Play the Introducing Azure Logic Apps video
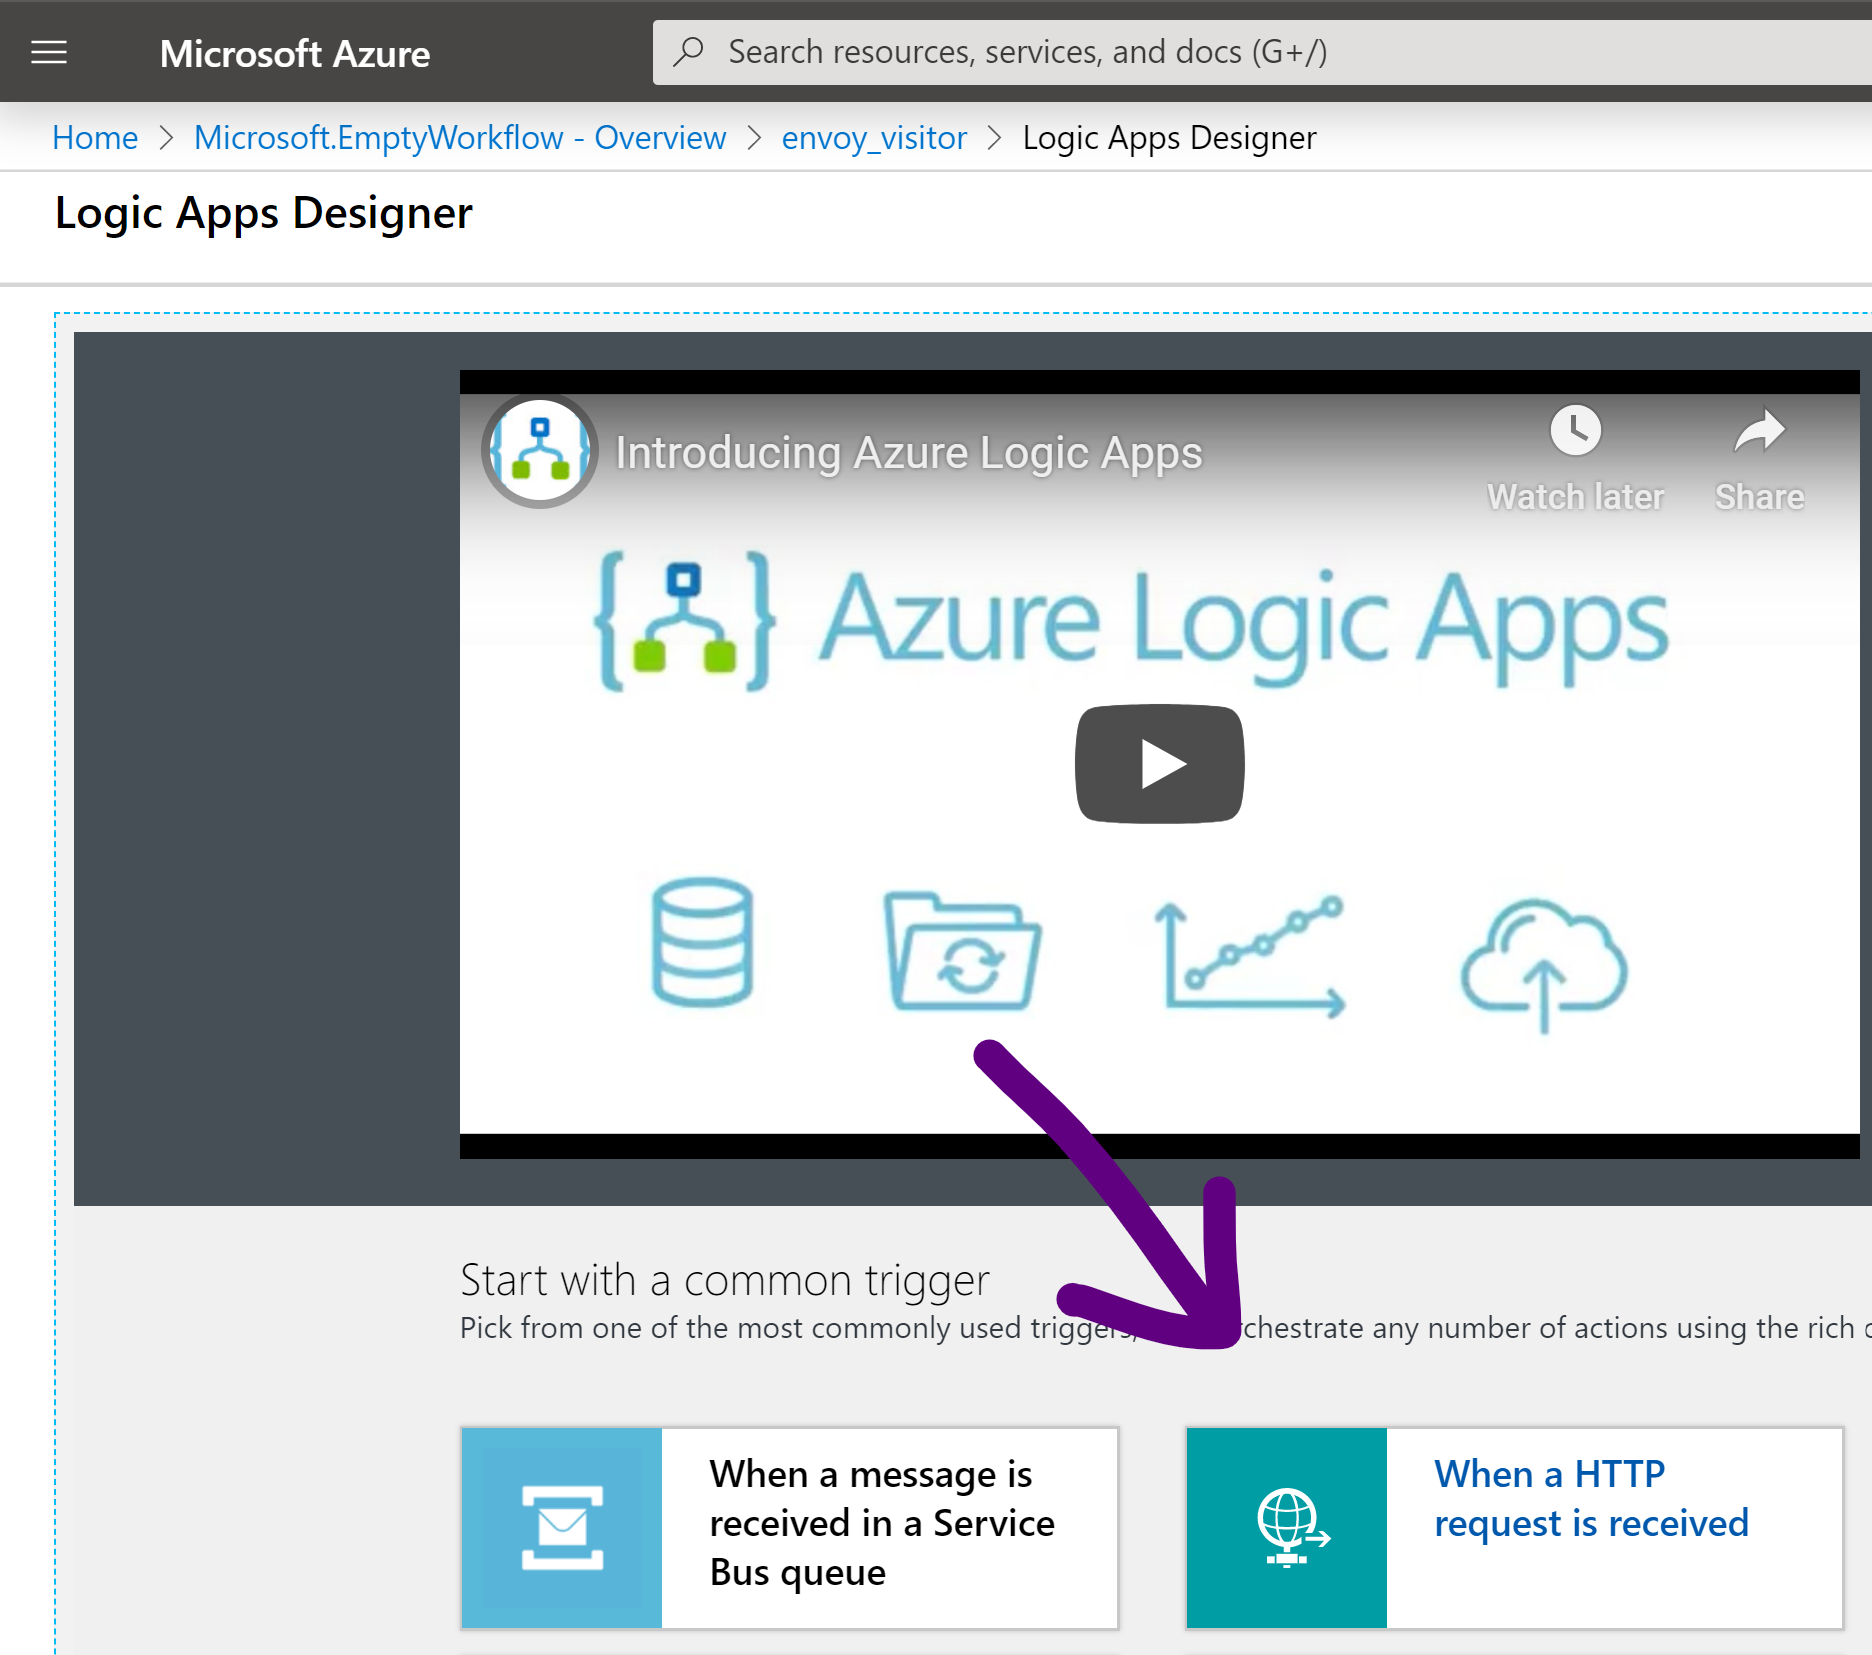Viewport: 1872px width, 1655px height. [1159, 764]
